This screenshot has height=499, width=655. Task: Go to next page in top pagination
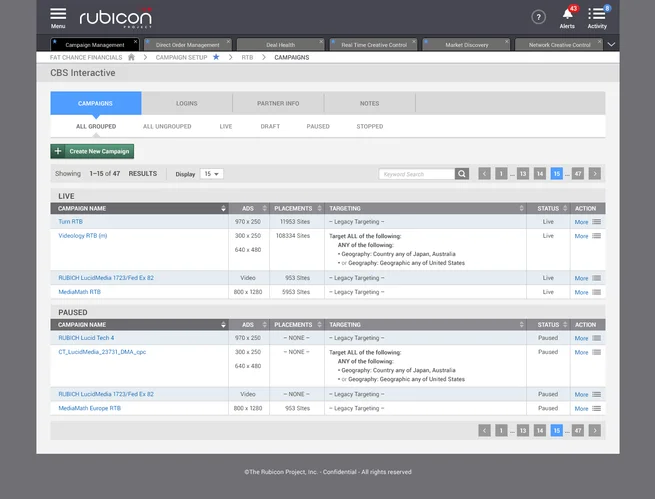click(x=595, y=174)
